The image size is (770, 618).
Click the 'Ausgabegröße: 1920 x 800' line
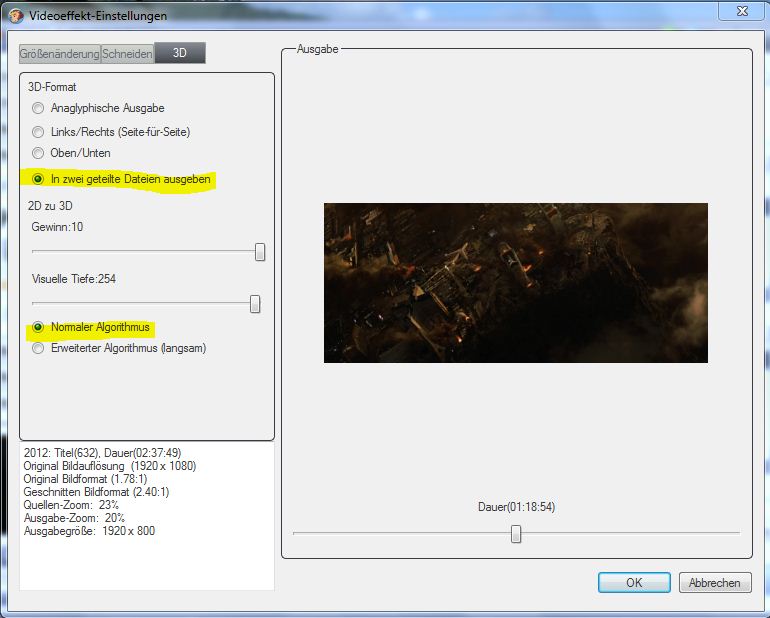pos(89,531)
